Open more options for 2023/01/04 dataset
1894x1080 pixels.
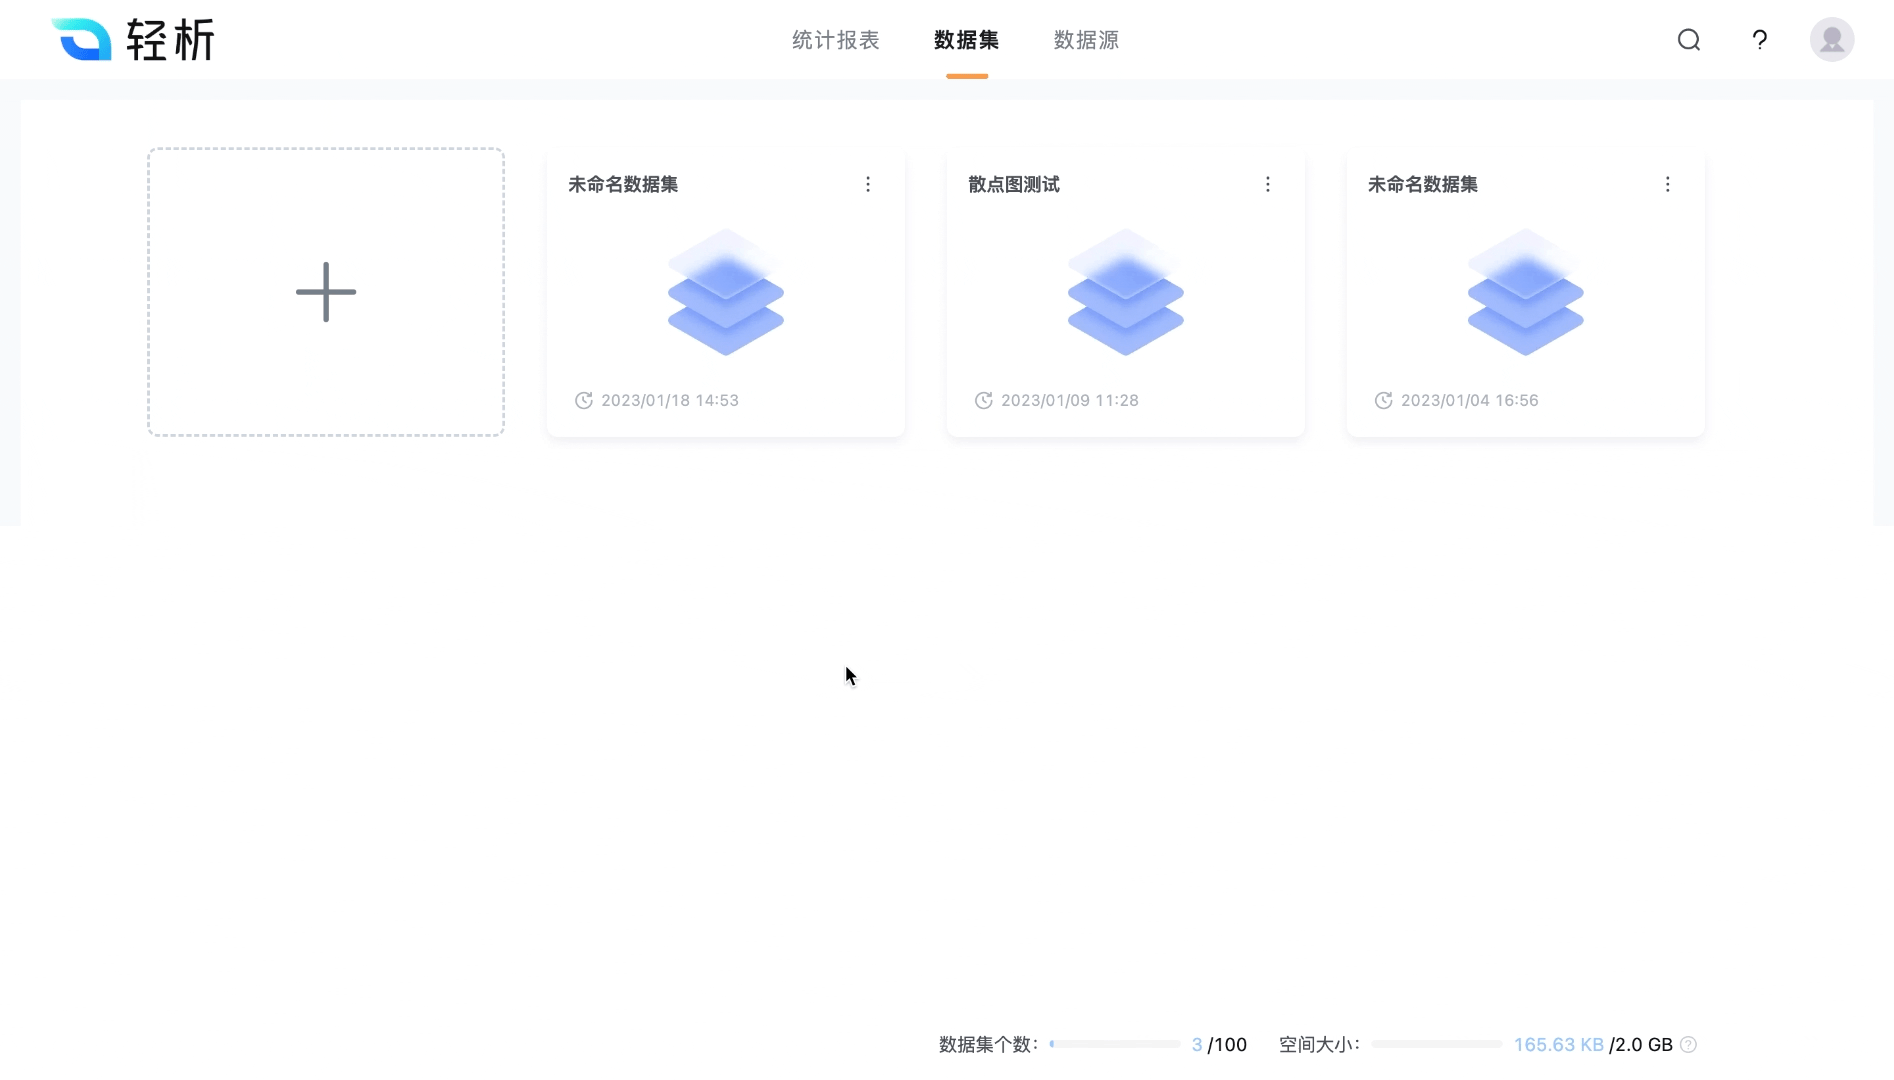click(x=1667, y=184)
